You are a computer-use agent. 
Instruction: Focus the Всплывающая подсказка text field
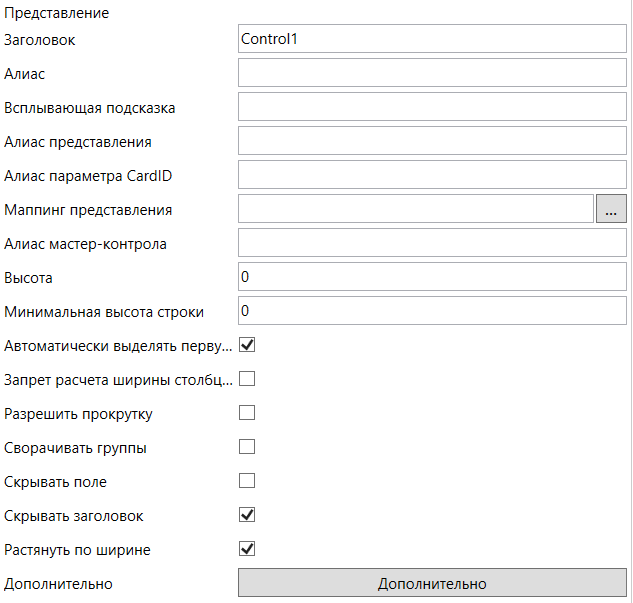(432, 108)
